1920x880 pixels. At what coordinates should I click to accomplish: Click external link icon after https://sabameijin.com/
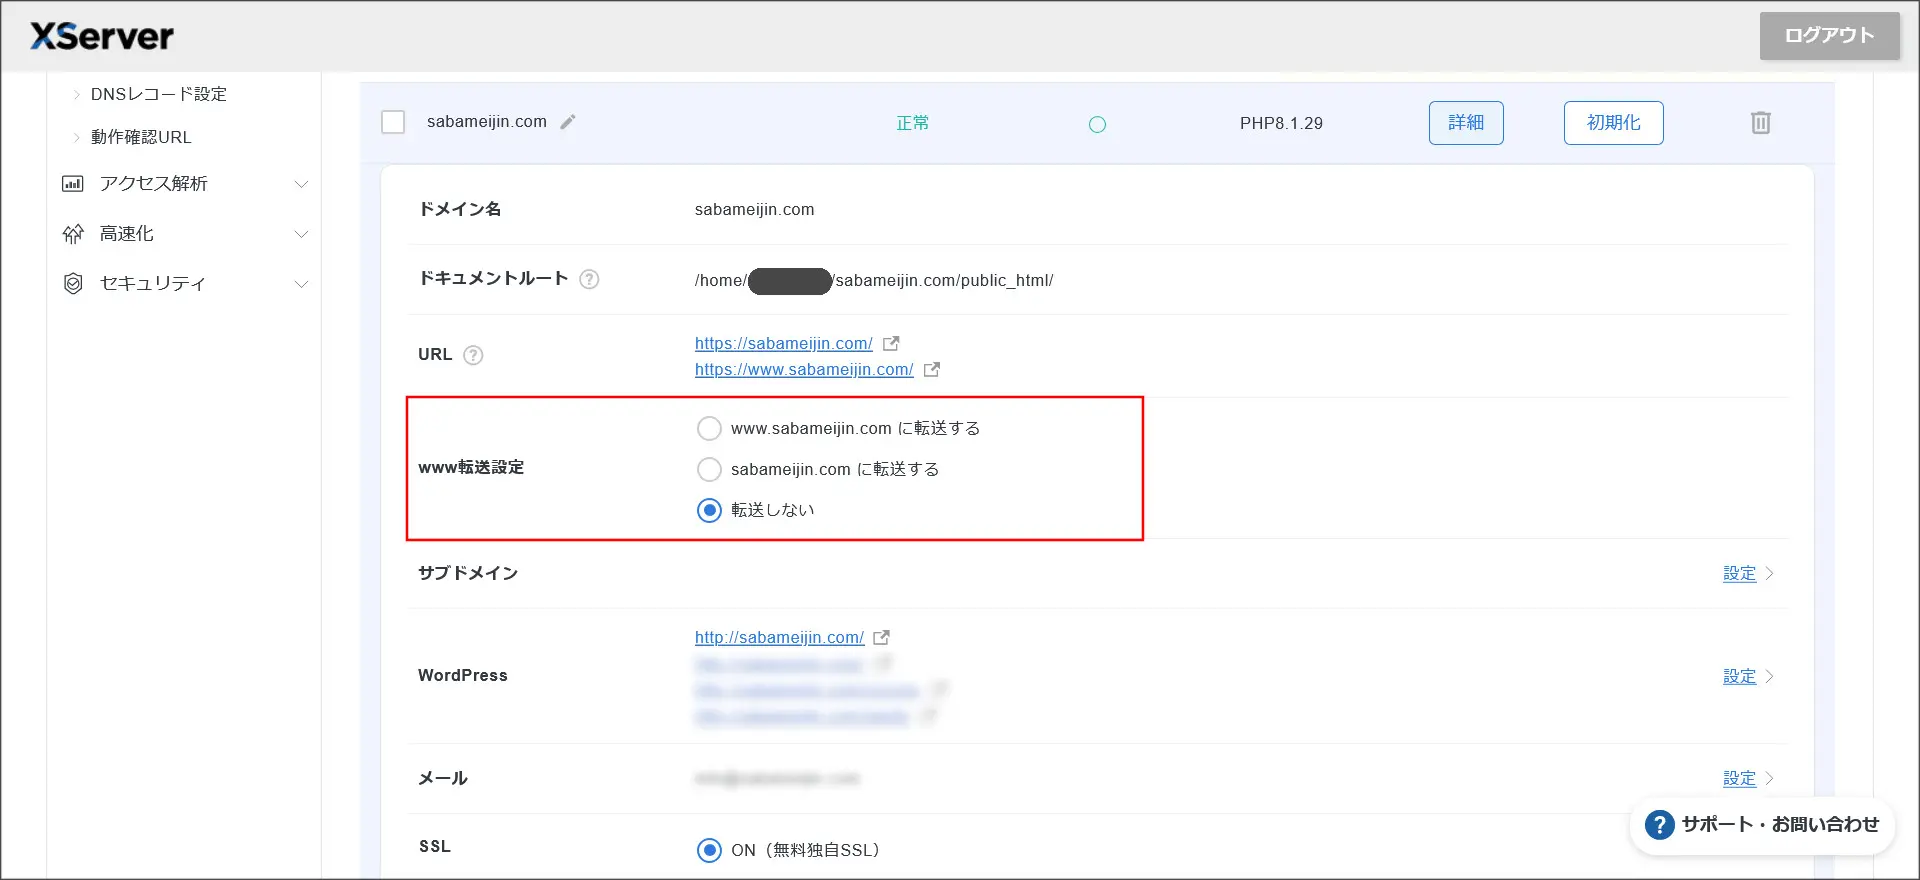[891, 343]
